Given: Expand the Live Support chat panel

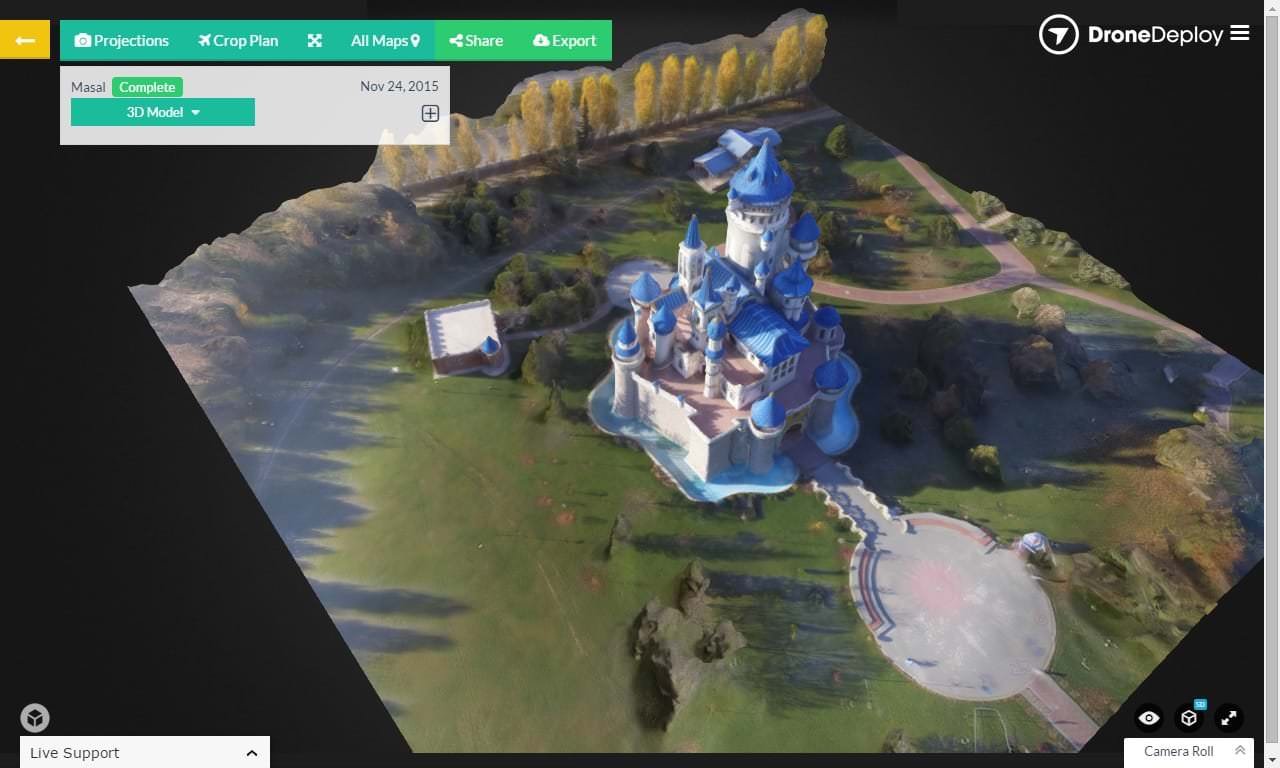Looking at the screenshot, I should click(145, 753).
